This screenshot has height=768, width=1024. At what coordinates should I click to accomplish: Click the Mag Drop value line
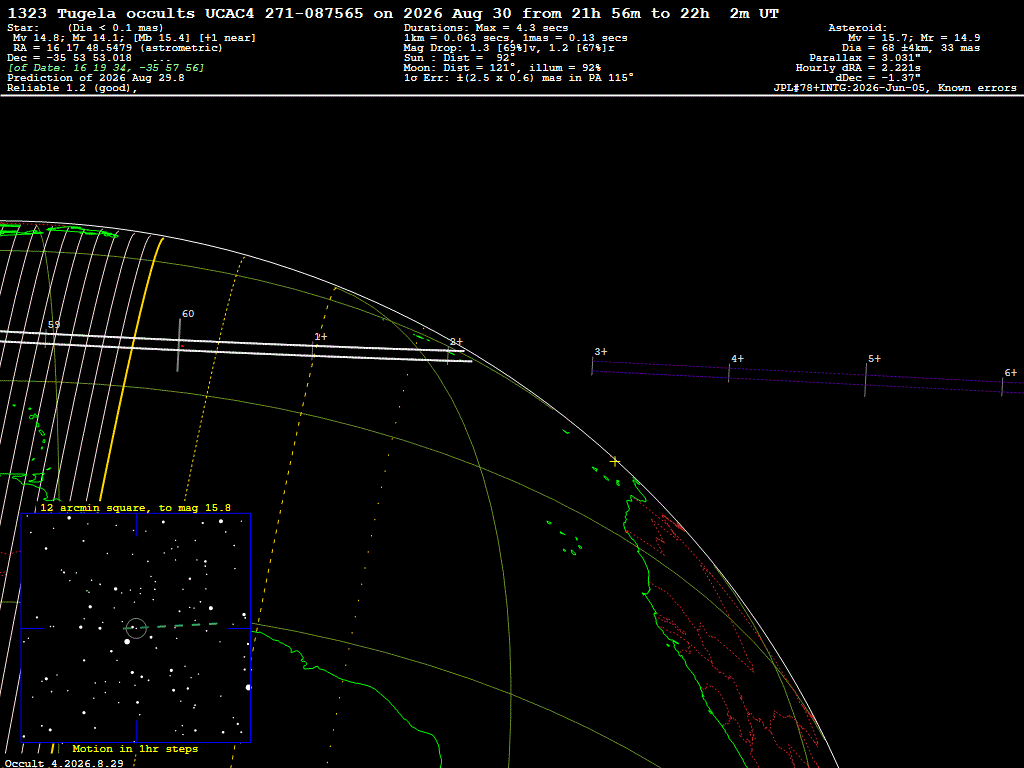[x=509, y=48]
